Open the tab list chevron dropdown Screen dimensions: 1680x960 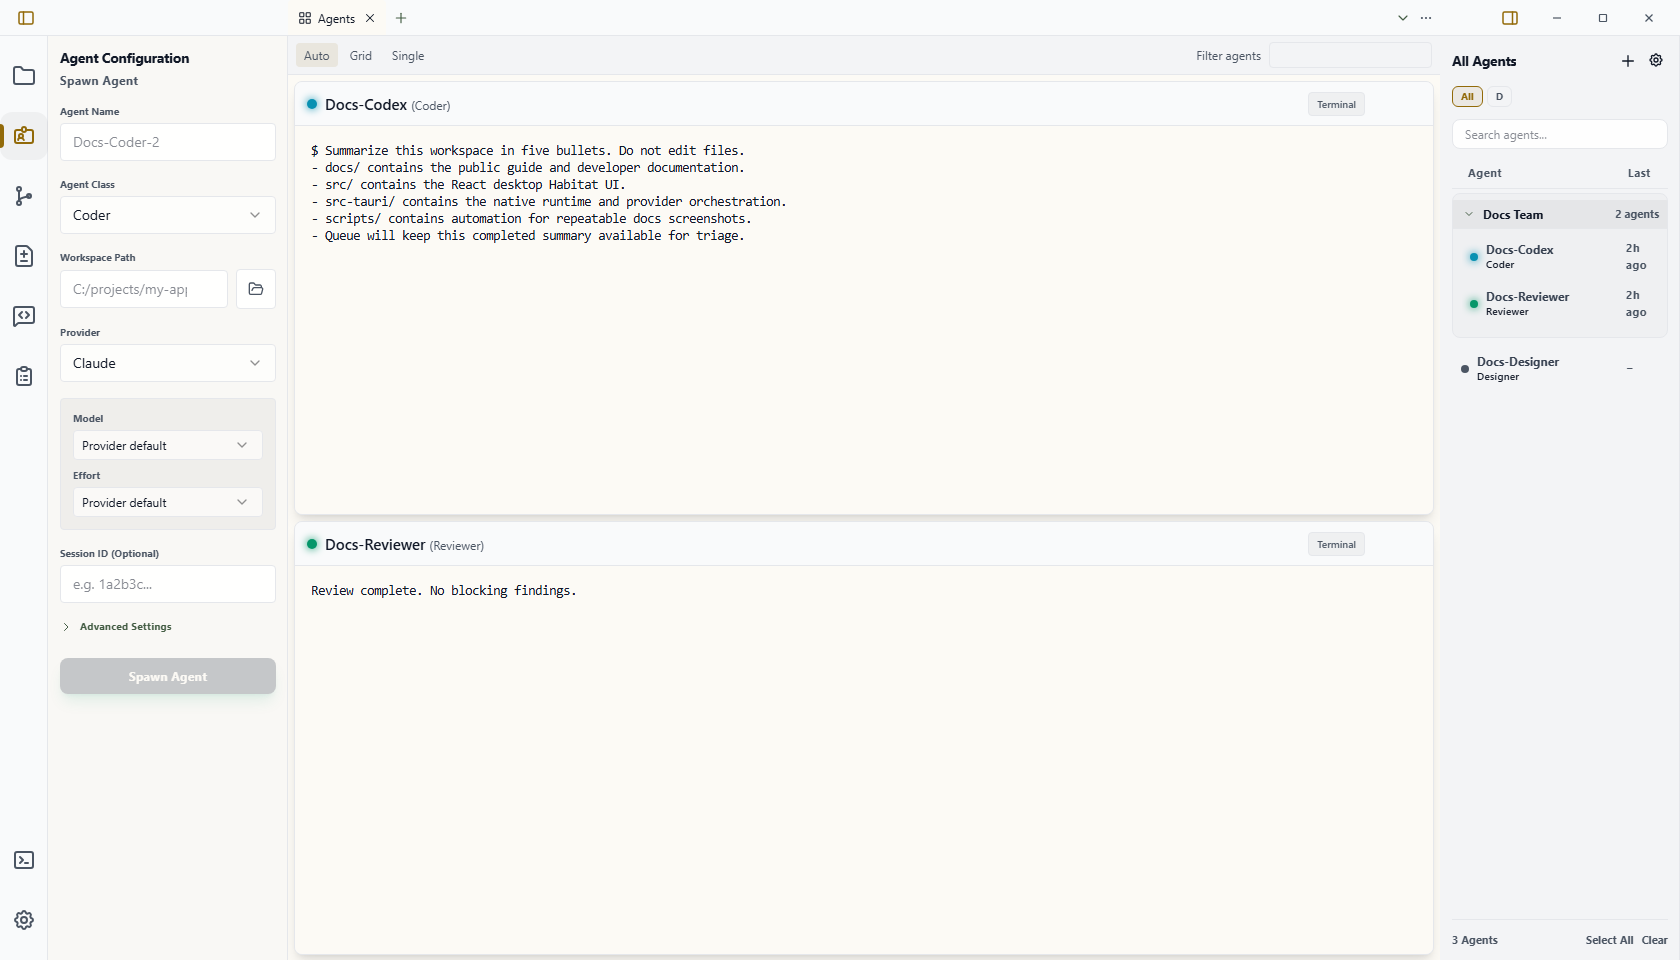1403,18
